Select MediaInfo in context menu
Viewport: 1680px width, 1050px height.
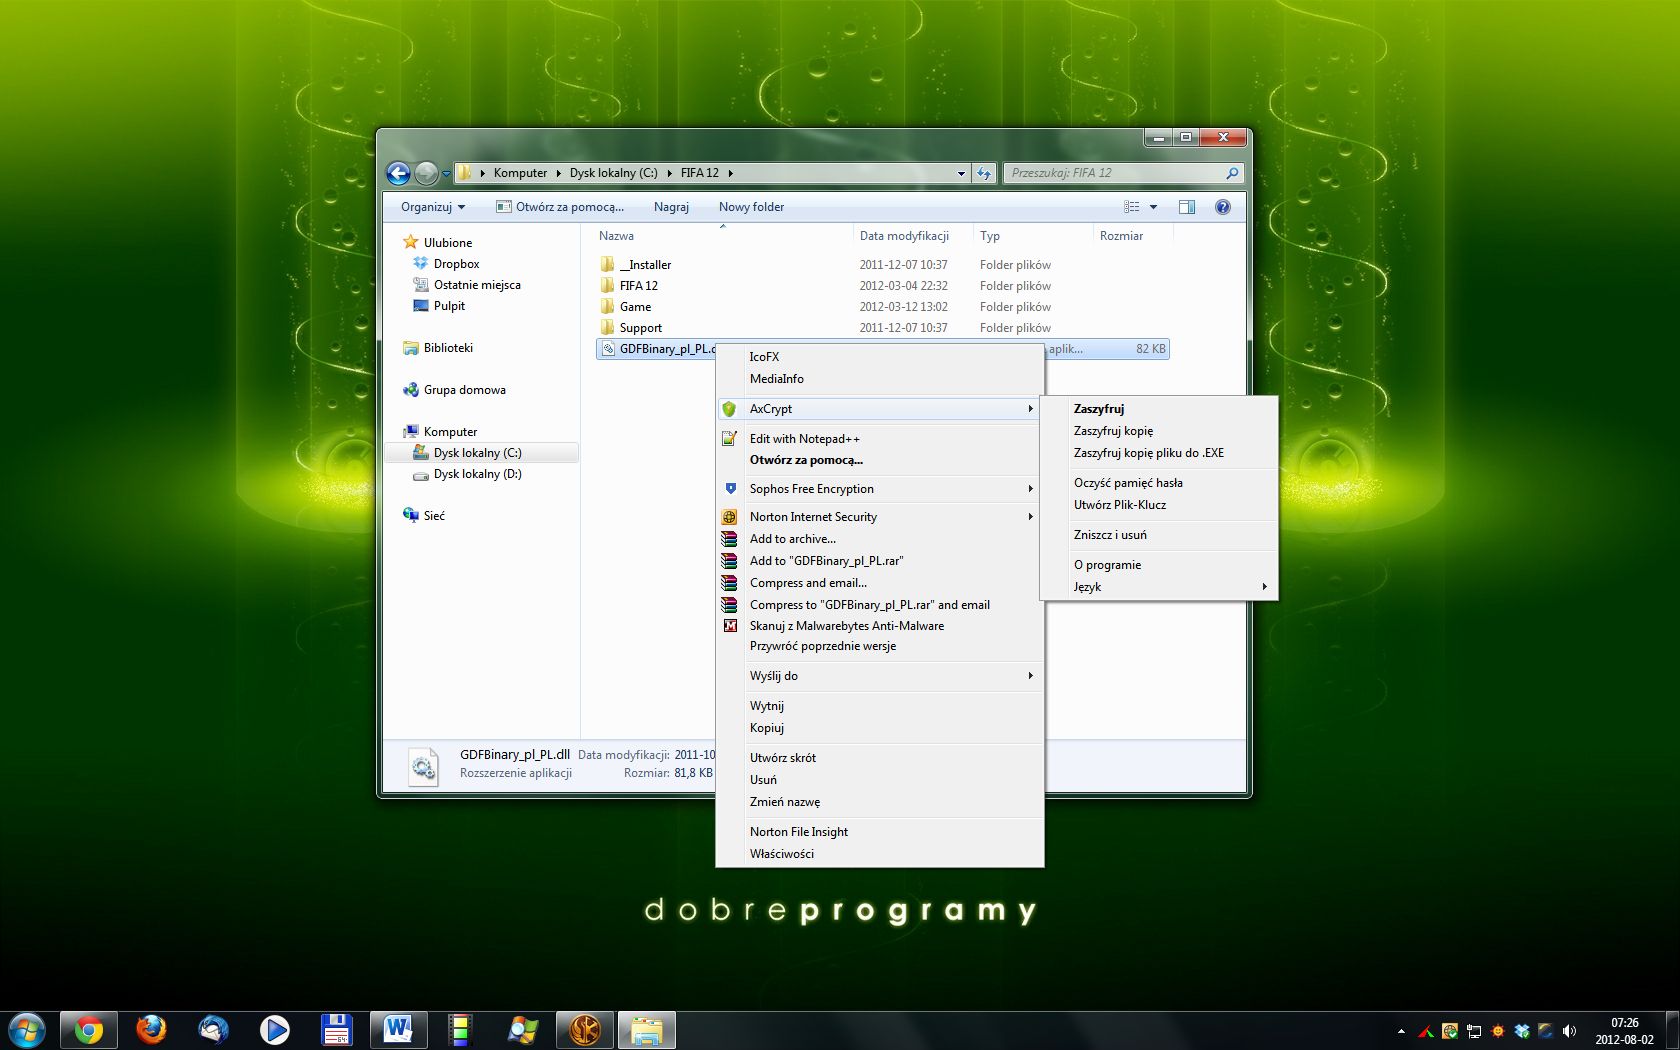coord(878,378)
